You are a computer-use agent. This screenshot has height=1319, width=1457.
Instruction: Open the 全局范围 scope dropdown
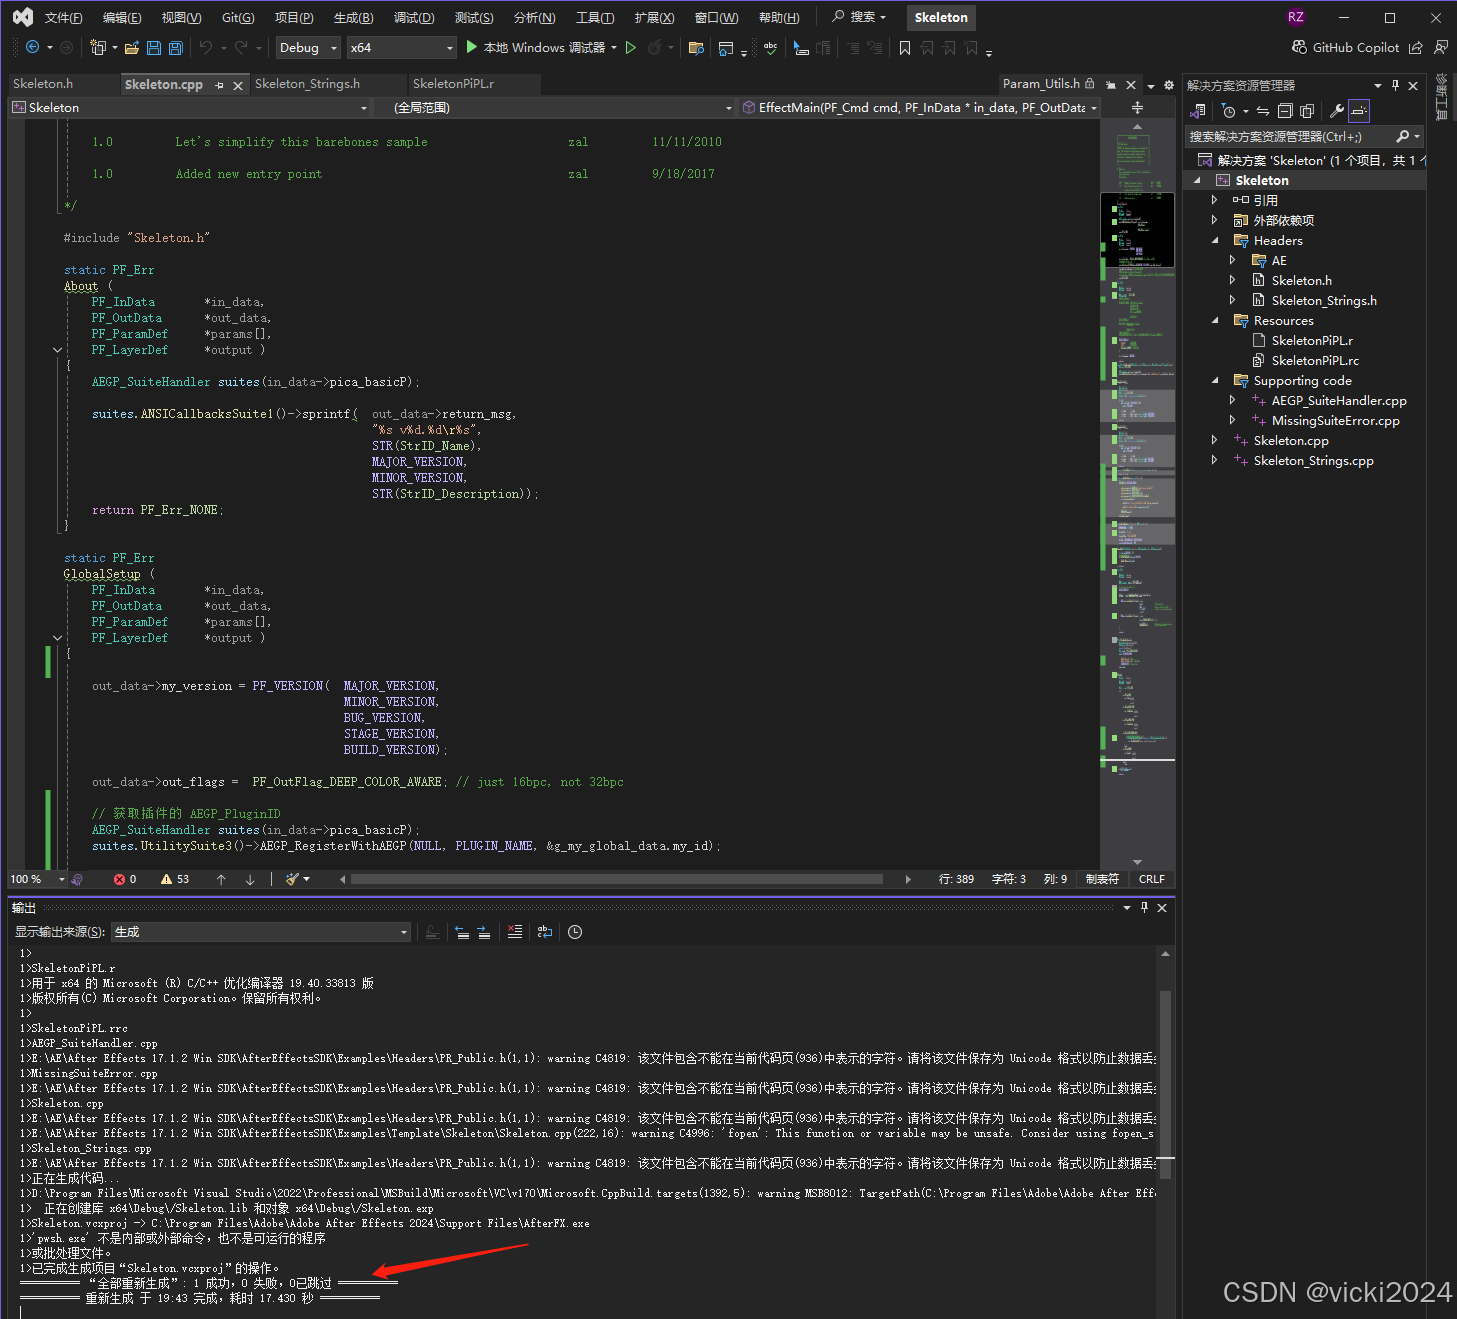[556, 107]
